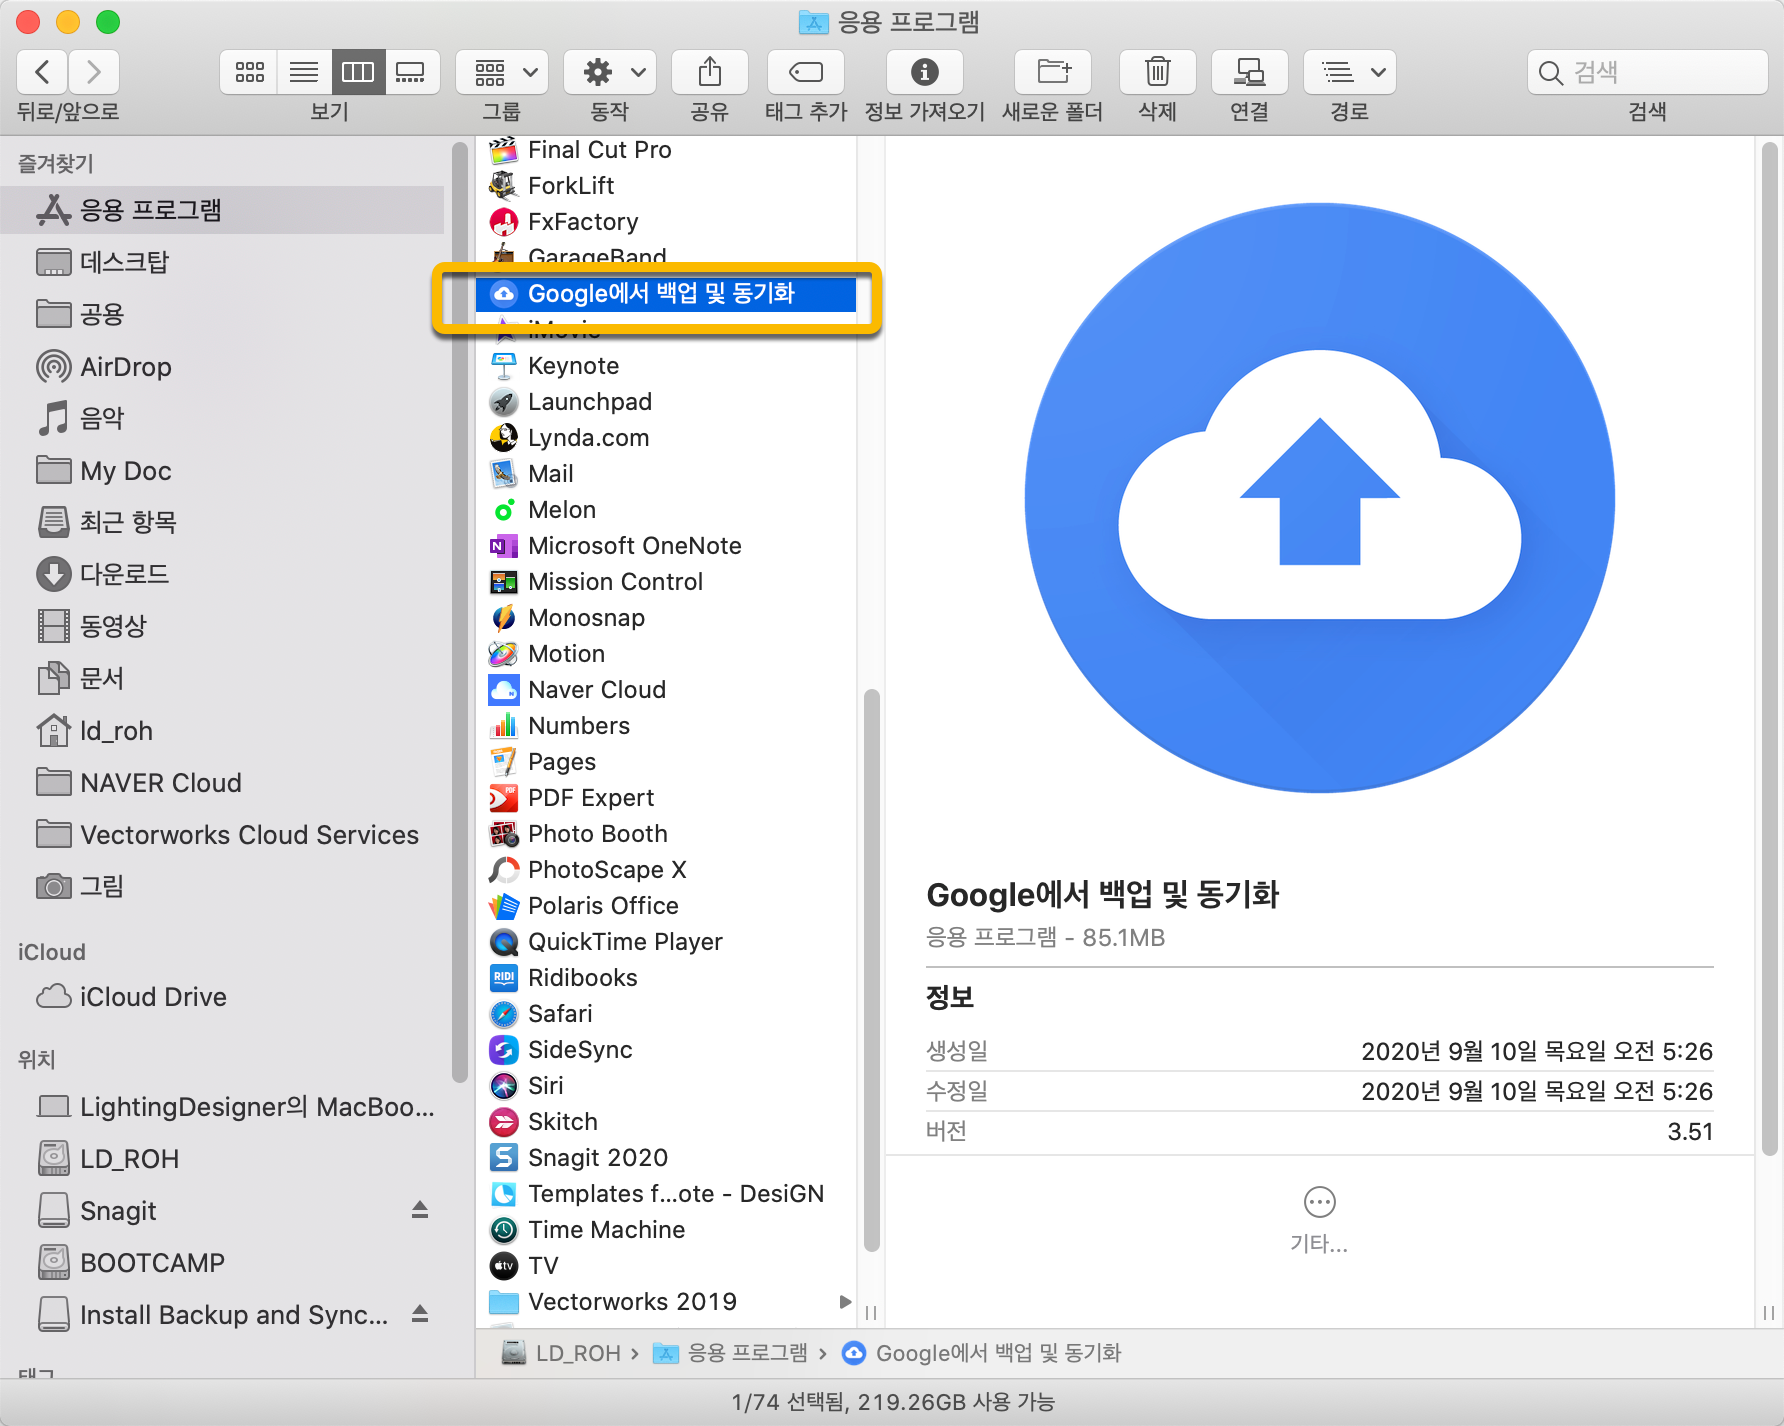Select QuickTime Player app

pos(666,942)
